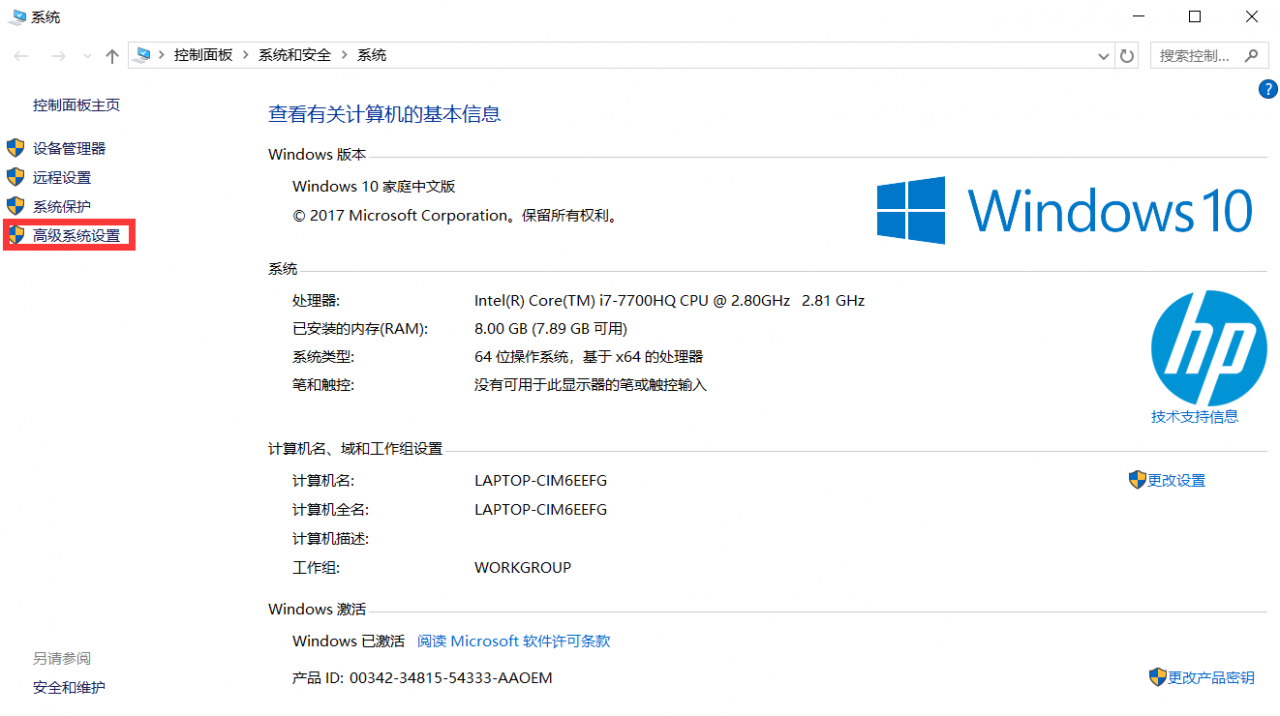Viewport: 1280px width, 716px height.
Task: Open 高级系统设置 link
Action: 76,236
